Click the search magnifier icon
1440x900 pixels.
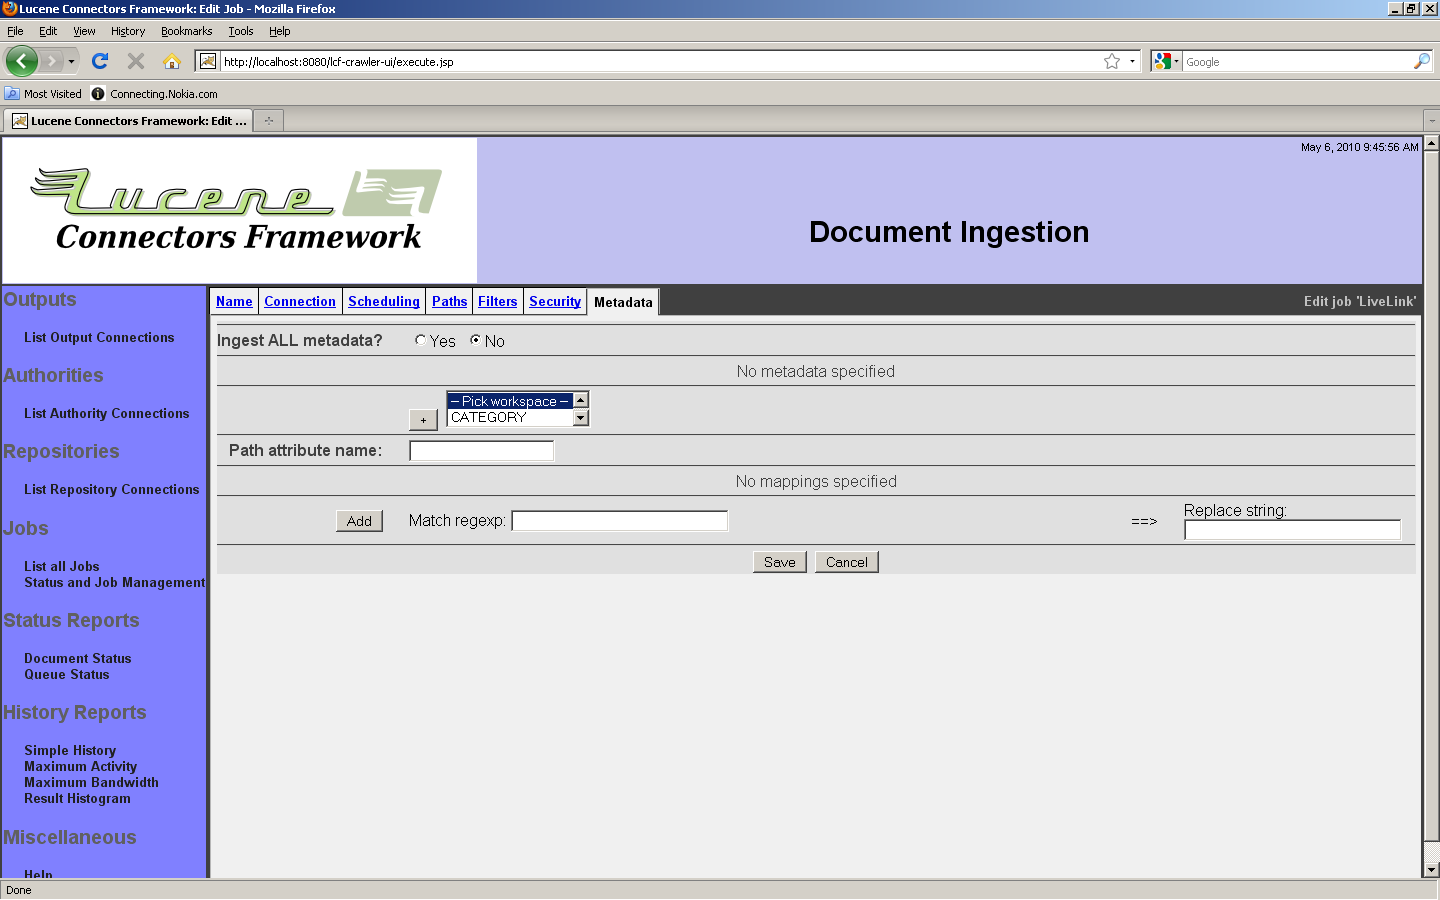click(x=1421, y=61)
